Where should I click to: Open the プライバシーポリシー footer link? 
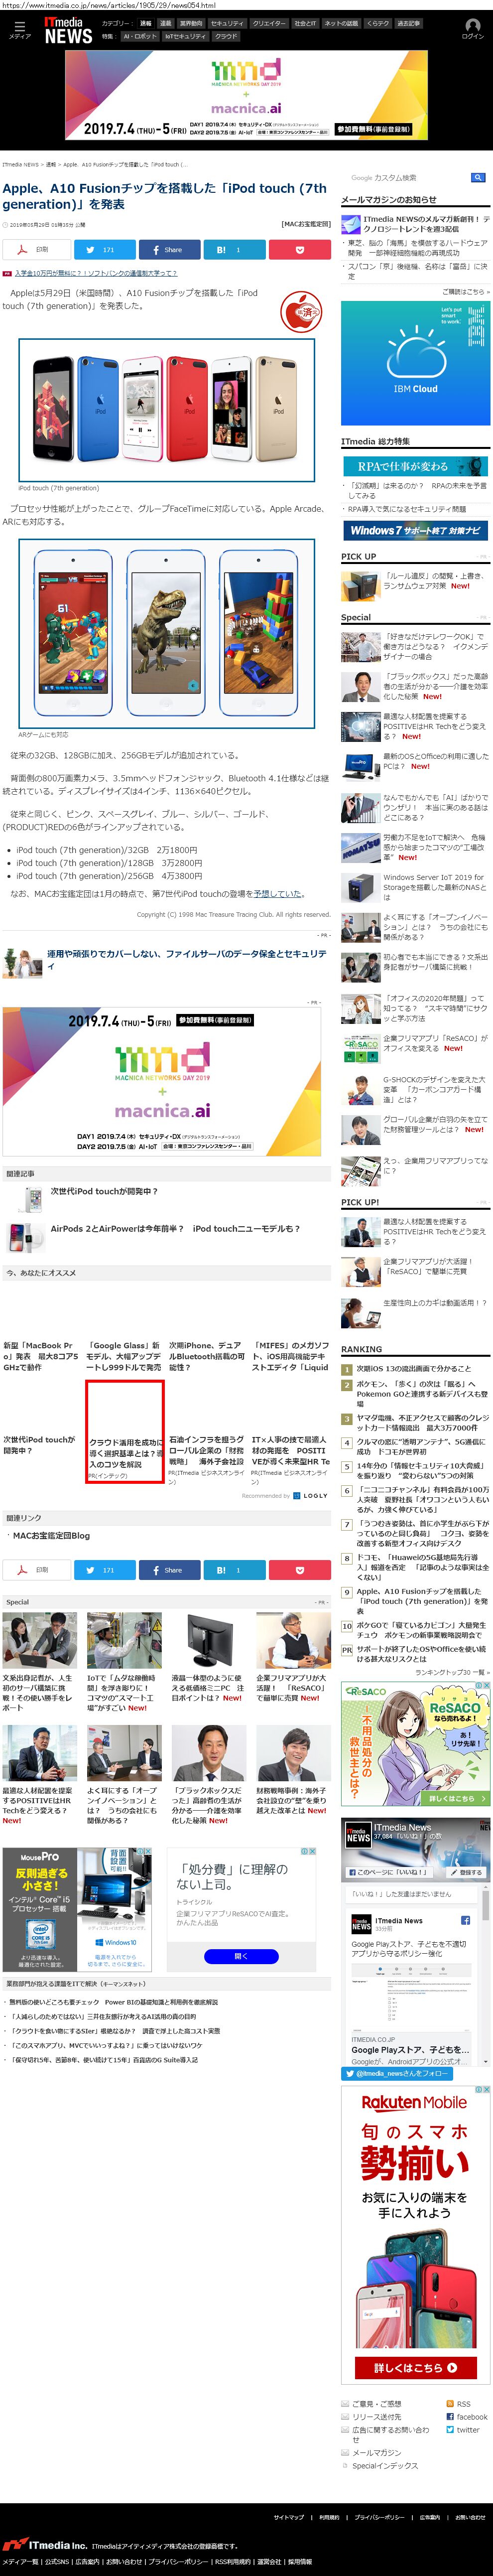pyautogui.click(x=379, y=2517)
